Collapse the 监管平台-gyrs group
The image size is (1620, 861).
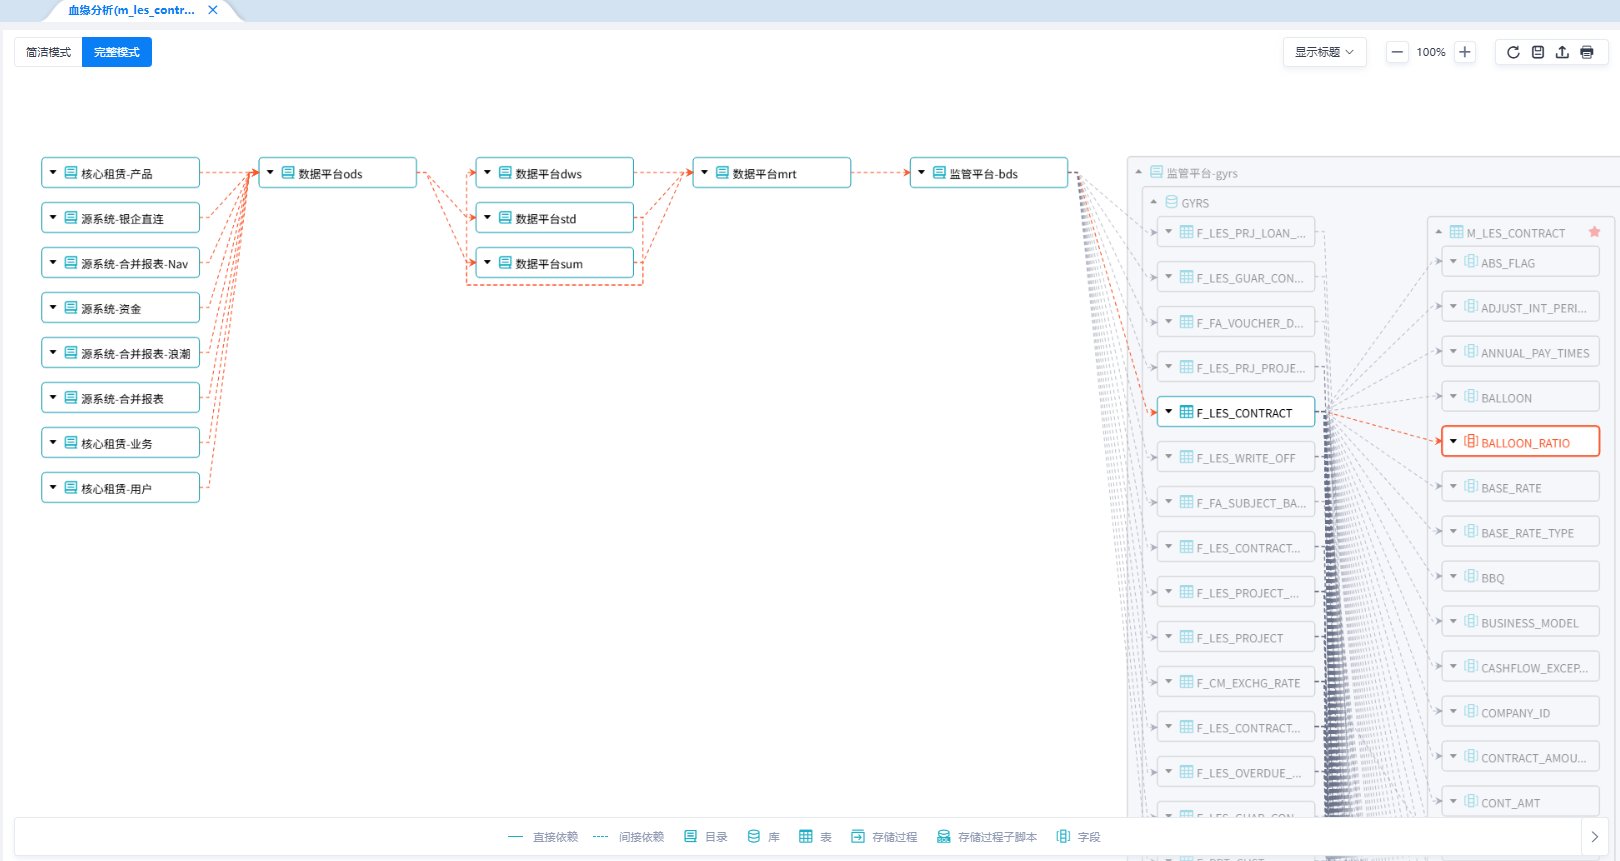[1138, 172]
